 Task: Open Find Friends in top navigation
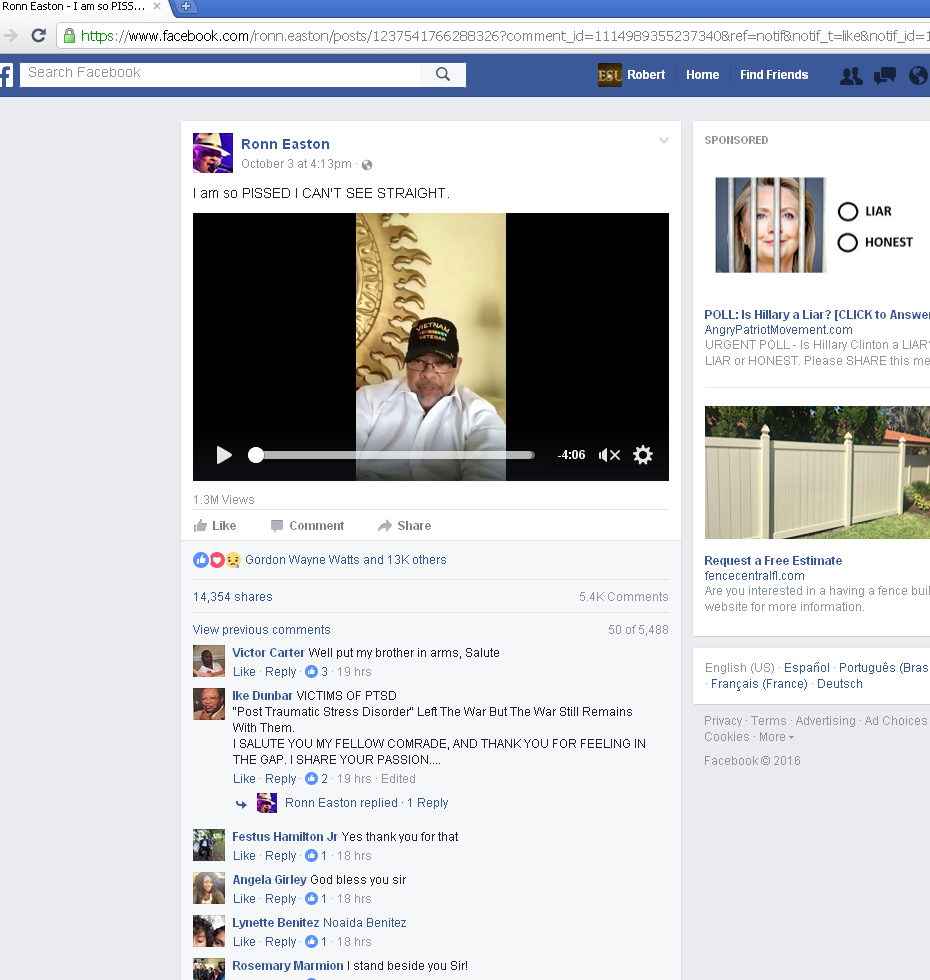coord(773,75)
